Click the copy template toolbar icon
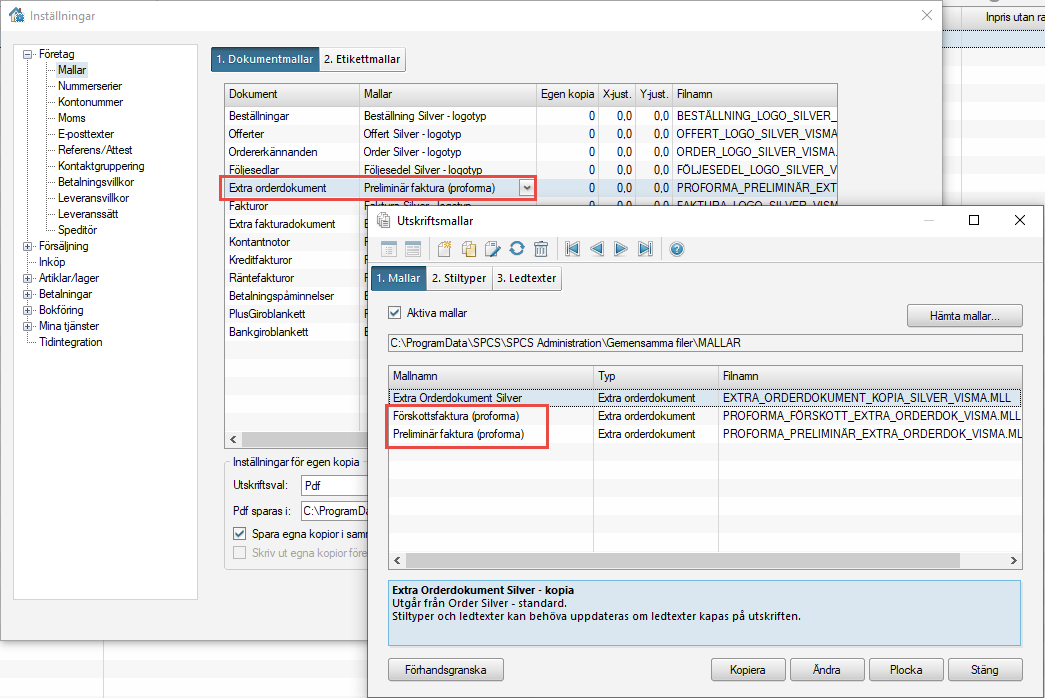The height and width of the screenshot is (698, 1045). pos(469,249)
